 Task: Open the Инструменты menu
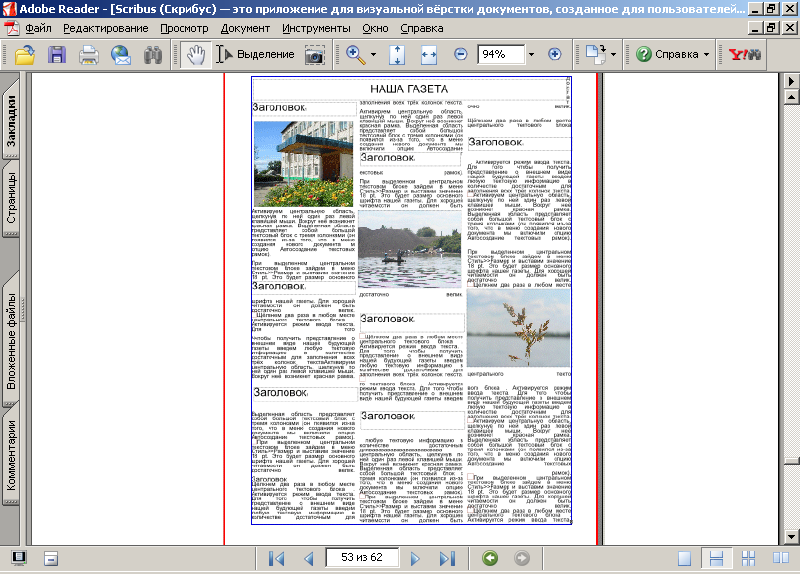click(316, 29)
